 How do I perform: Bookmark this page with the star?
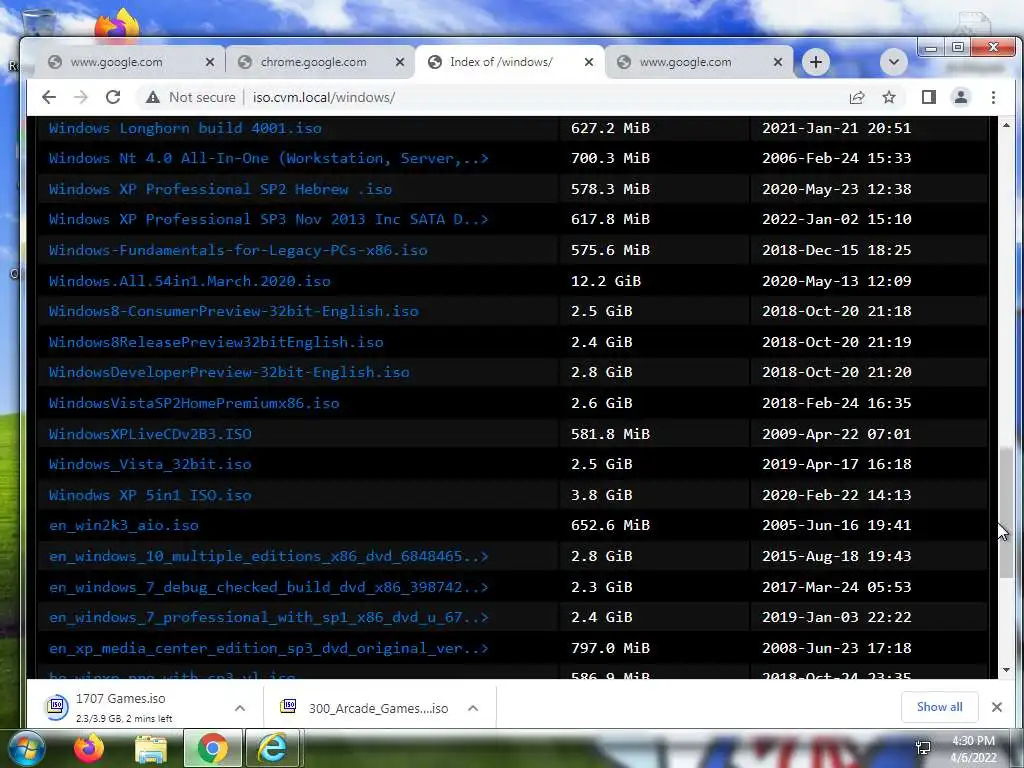click(889, 97)
